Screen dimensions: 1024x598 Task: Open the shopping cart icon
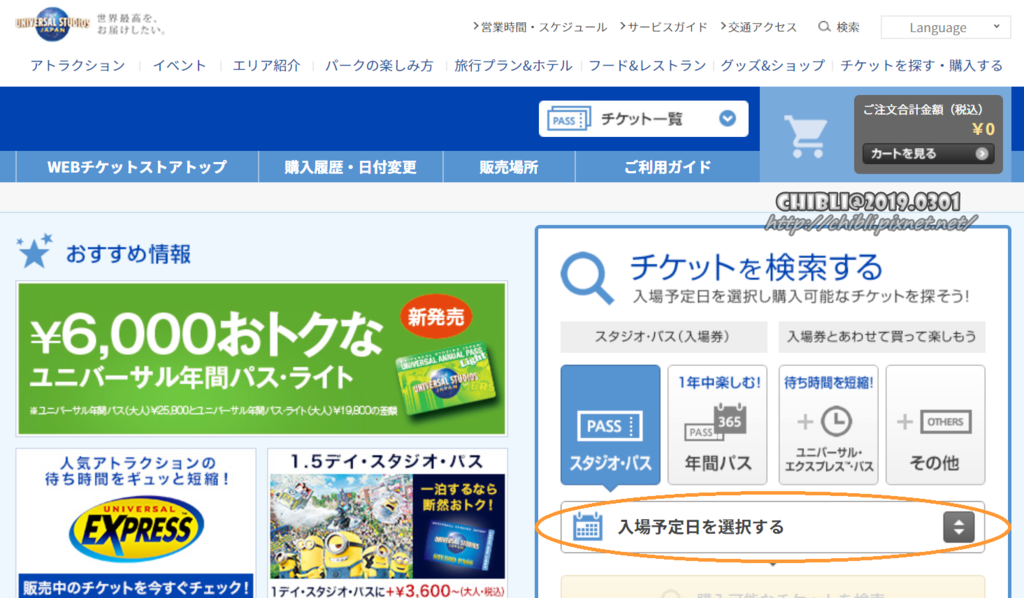point(806,136)
